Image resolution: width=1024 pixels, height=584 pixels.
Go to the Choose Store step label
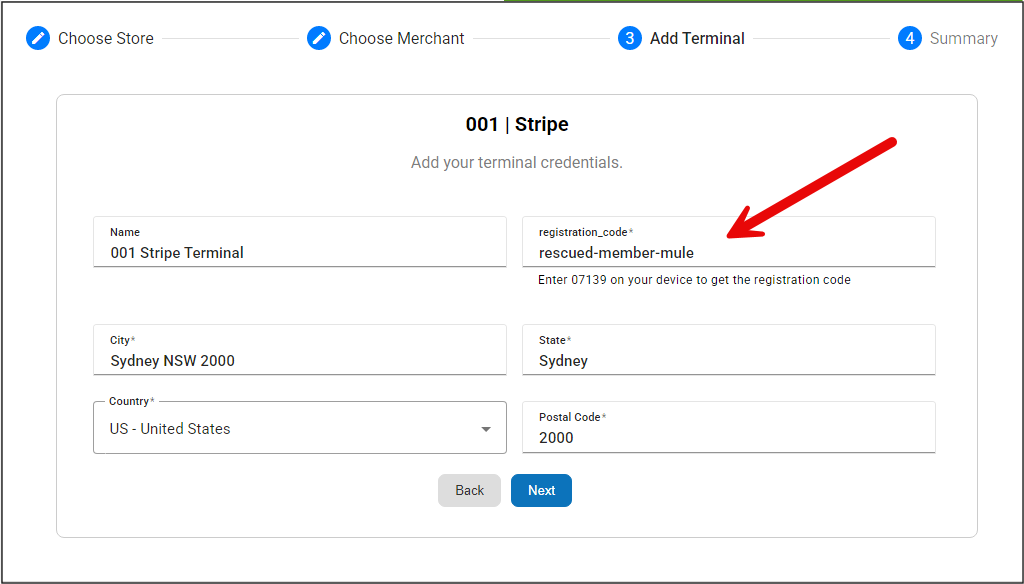[x=106, y=39]
